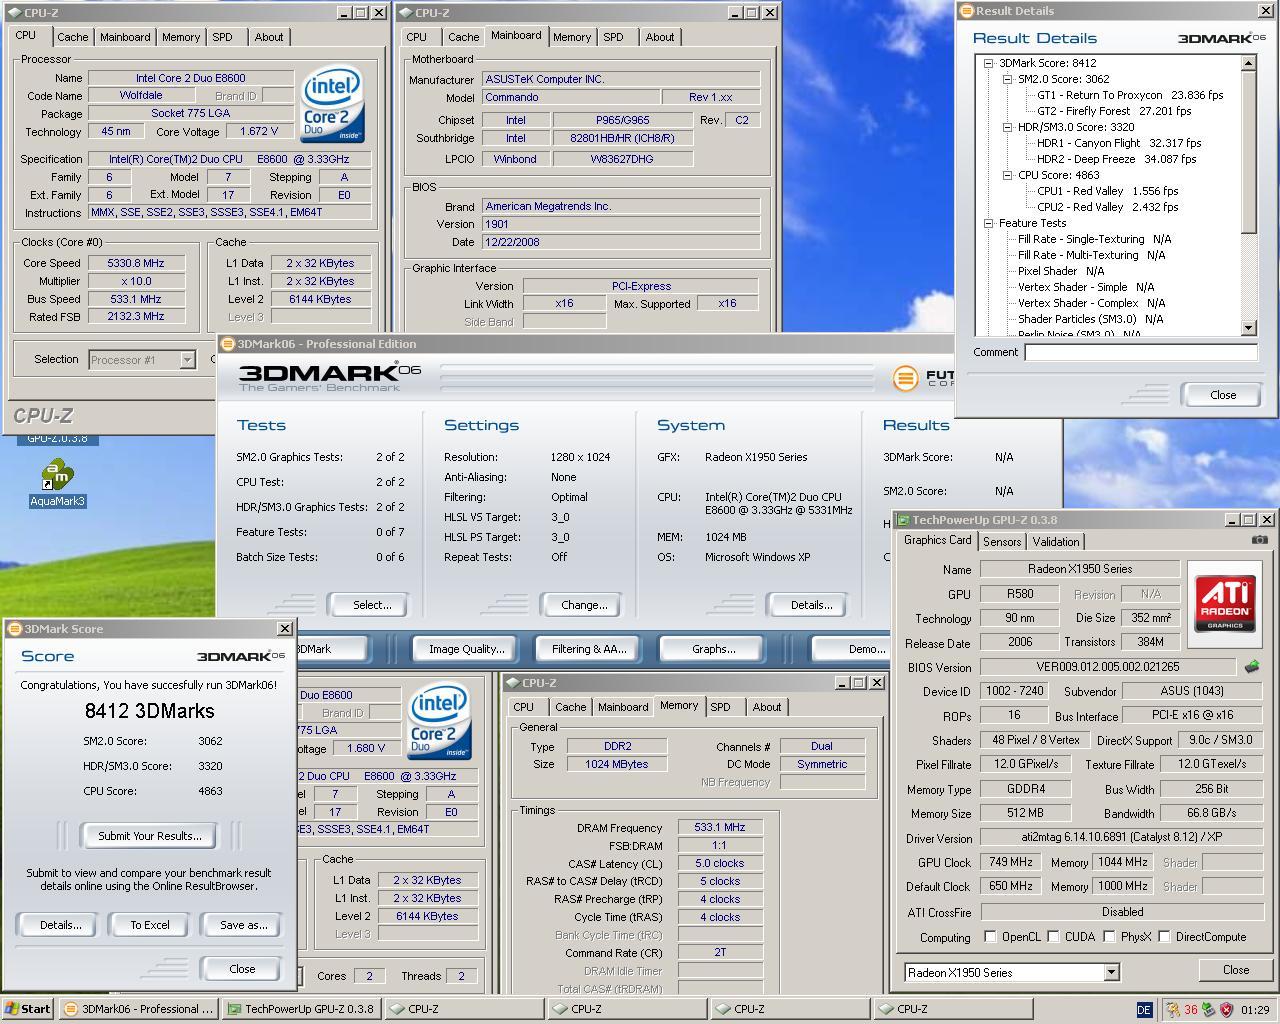This screenshot has height=1024, width=1280.
Task: Click Filtering & AA button
Action: [x=589, y=649]
